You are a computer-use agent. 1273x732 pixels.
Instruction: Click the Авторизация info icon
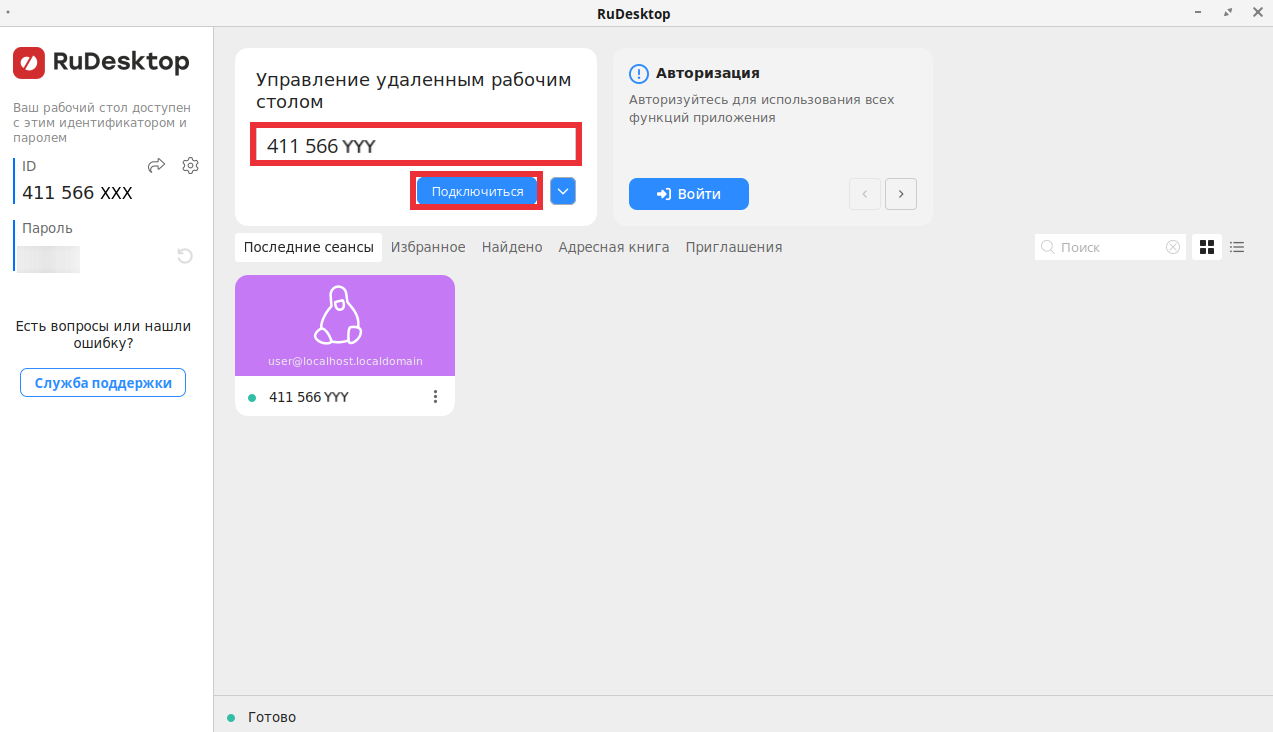pos(639,74)
